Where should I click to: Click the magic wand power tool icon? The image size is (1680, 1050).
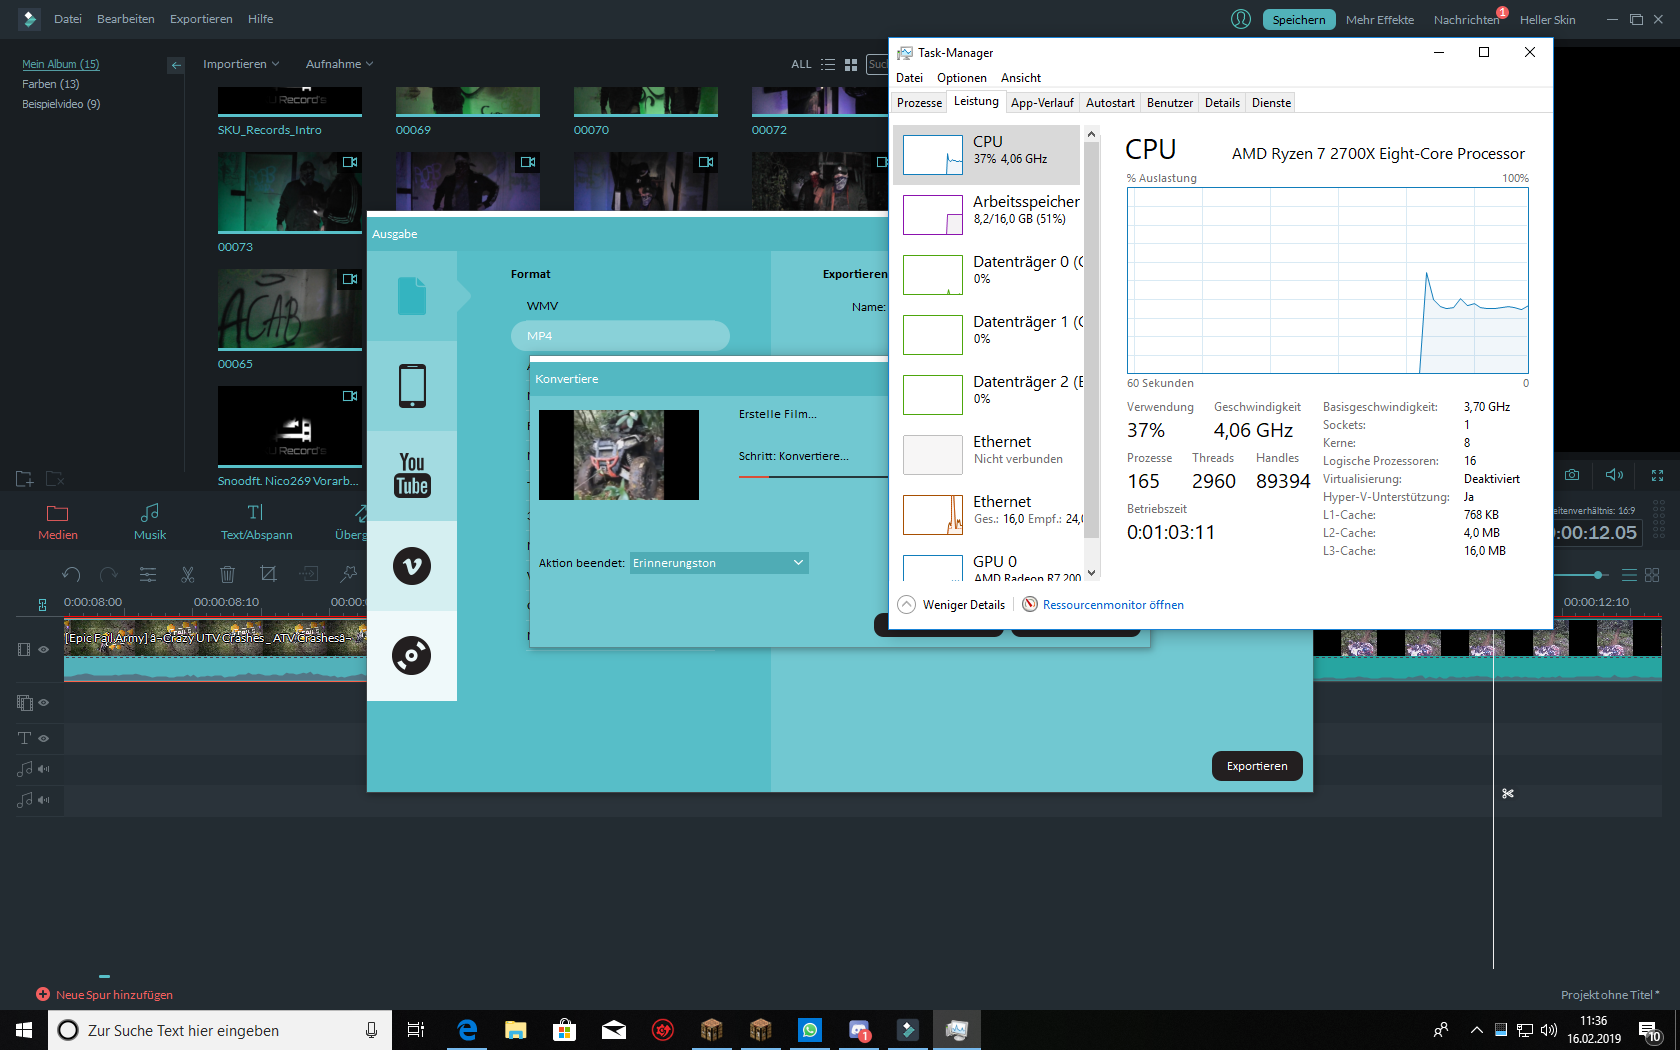[x=348, y=574]
